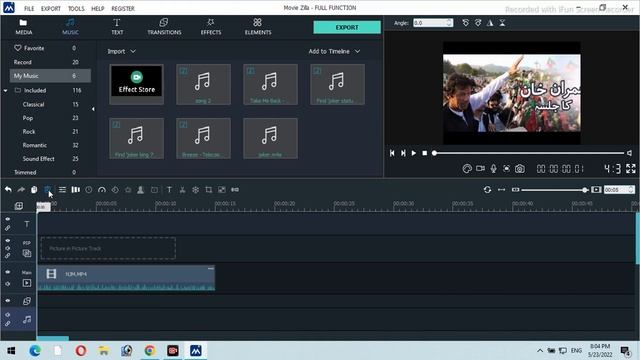The image size is (640, 360).
Task: Mute the preview volume speaker icon
Action: coord(630,153)
